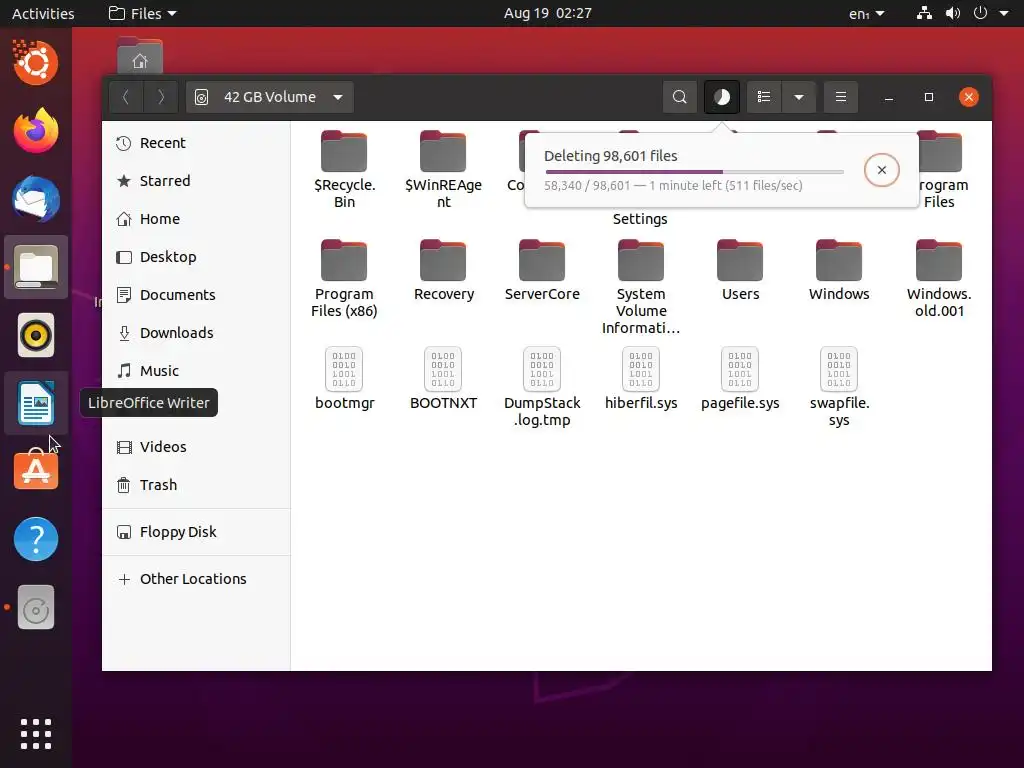1024x768 pixels.
Task: Open Downloads in sidebar
Action: coord(196,332)
